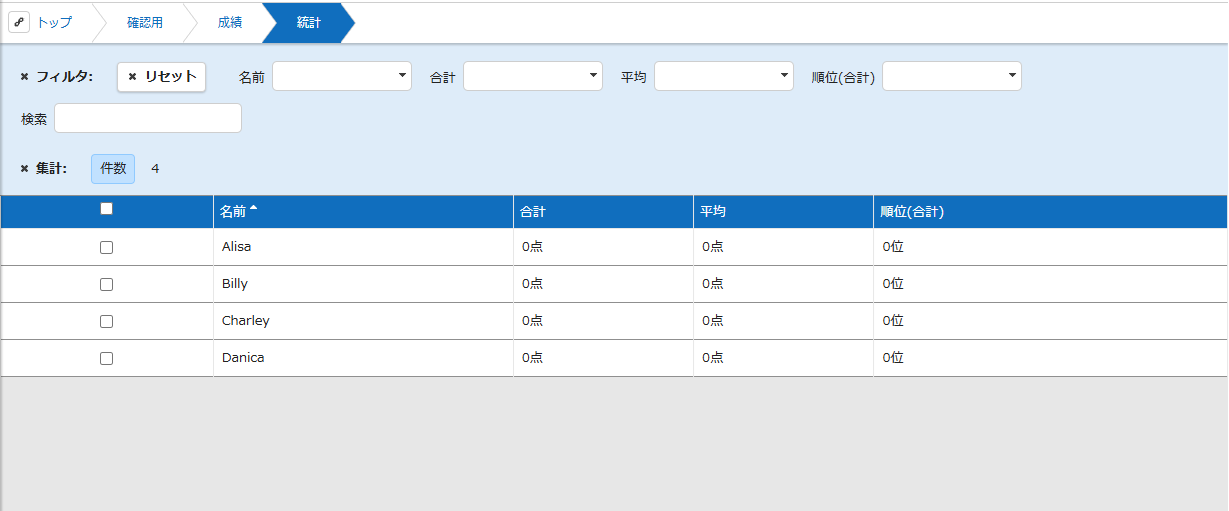Click the sort arrow next to 名前 header
The image size is (1229, 511).
click(253, 209)
